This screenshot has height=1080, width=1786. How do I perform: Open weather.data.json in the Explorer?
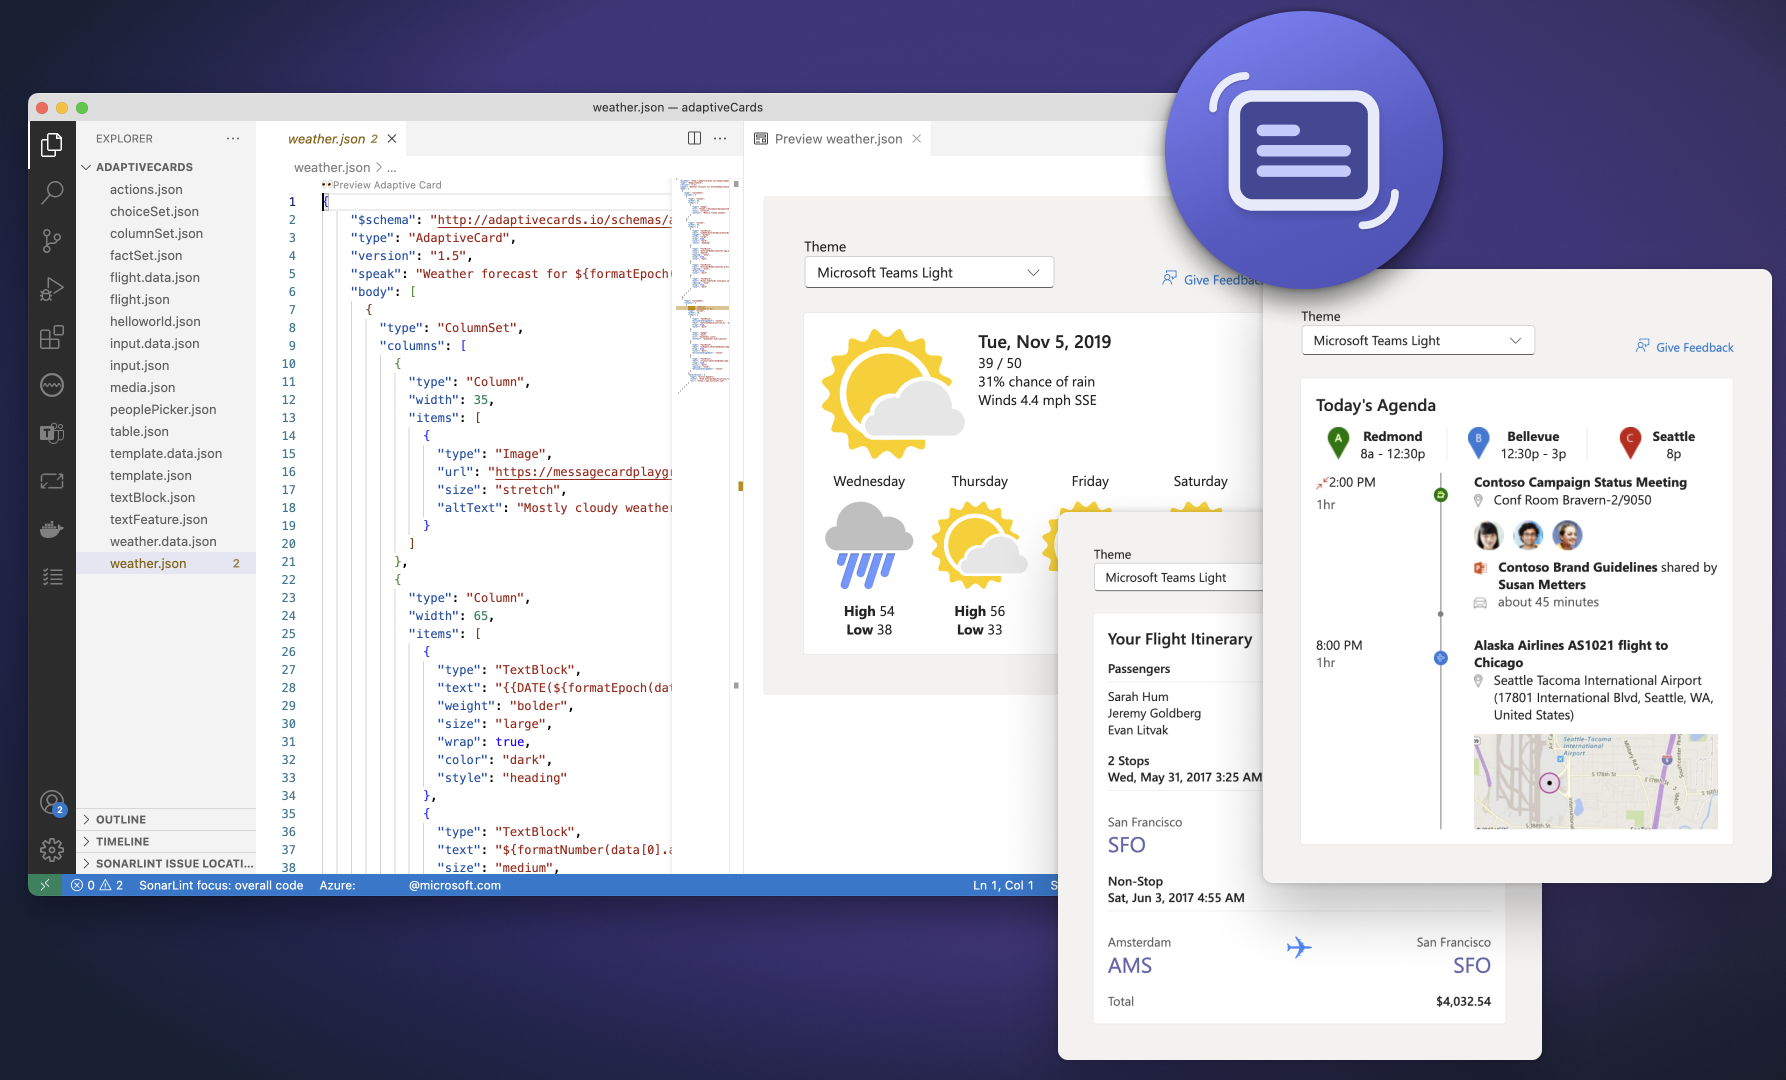tap(166, 541)
